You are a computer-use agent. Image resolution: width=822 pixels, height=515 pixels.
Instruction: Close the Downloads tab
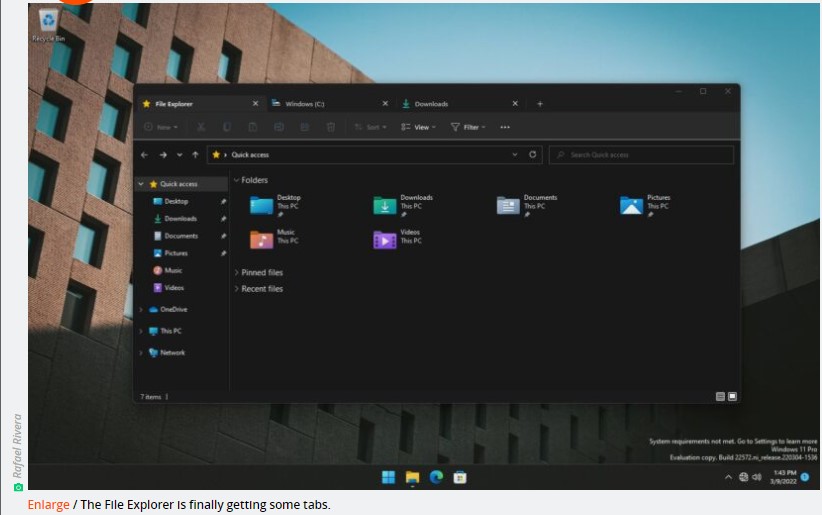515,104
